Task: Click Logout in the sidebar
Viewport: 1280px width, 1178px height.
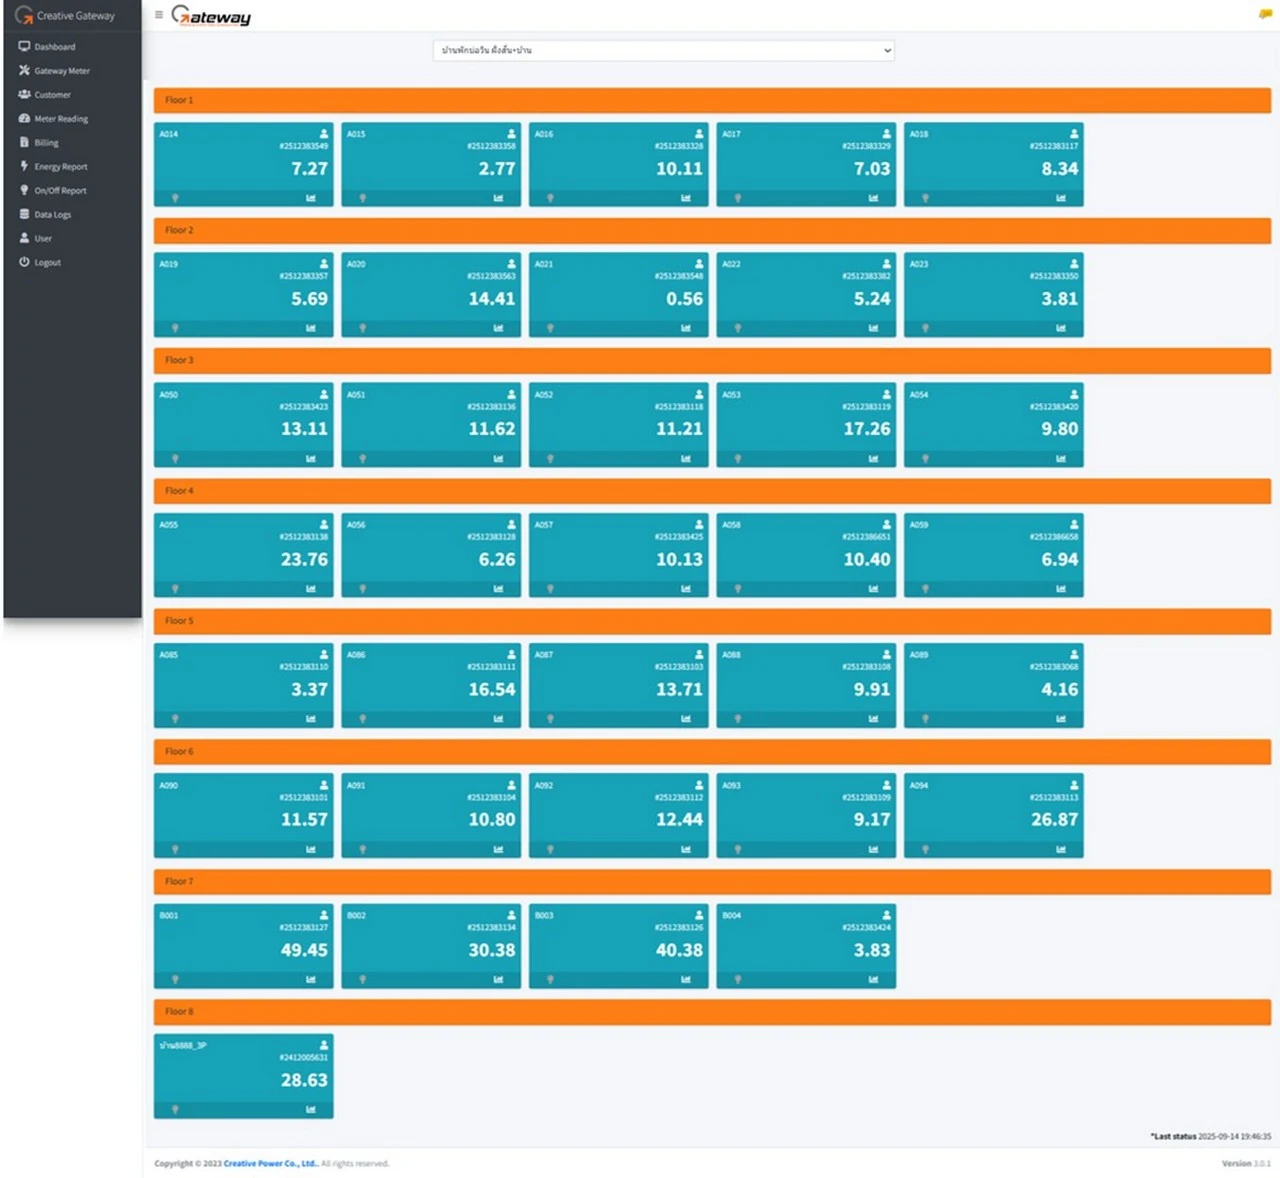Action: point(47,263)
